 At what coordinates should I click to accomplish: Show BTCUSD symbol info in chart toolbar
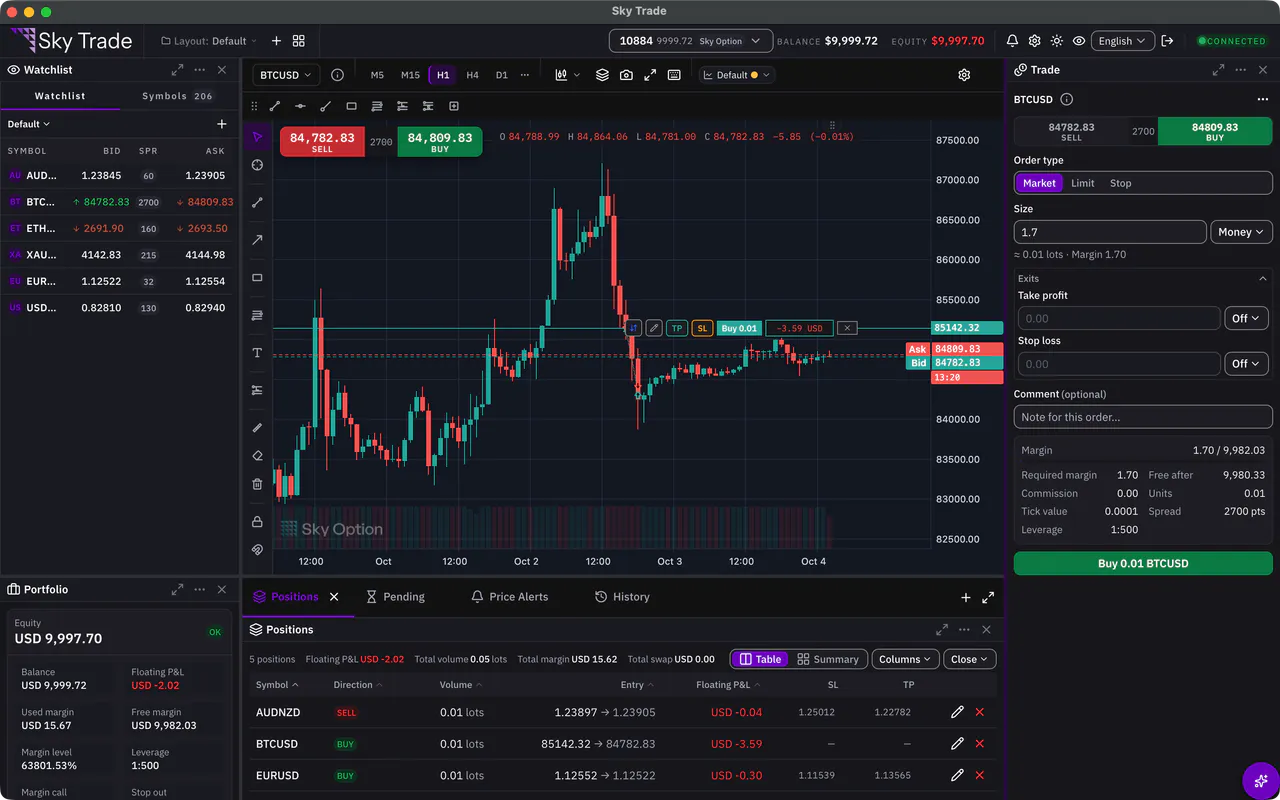pyautogui.click(x=337, y=75)
